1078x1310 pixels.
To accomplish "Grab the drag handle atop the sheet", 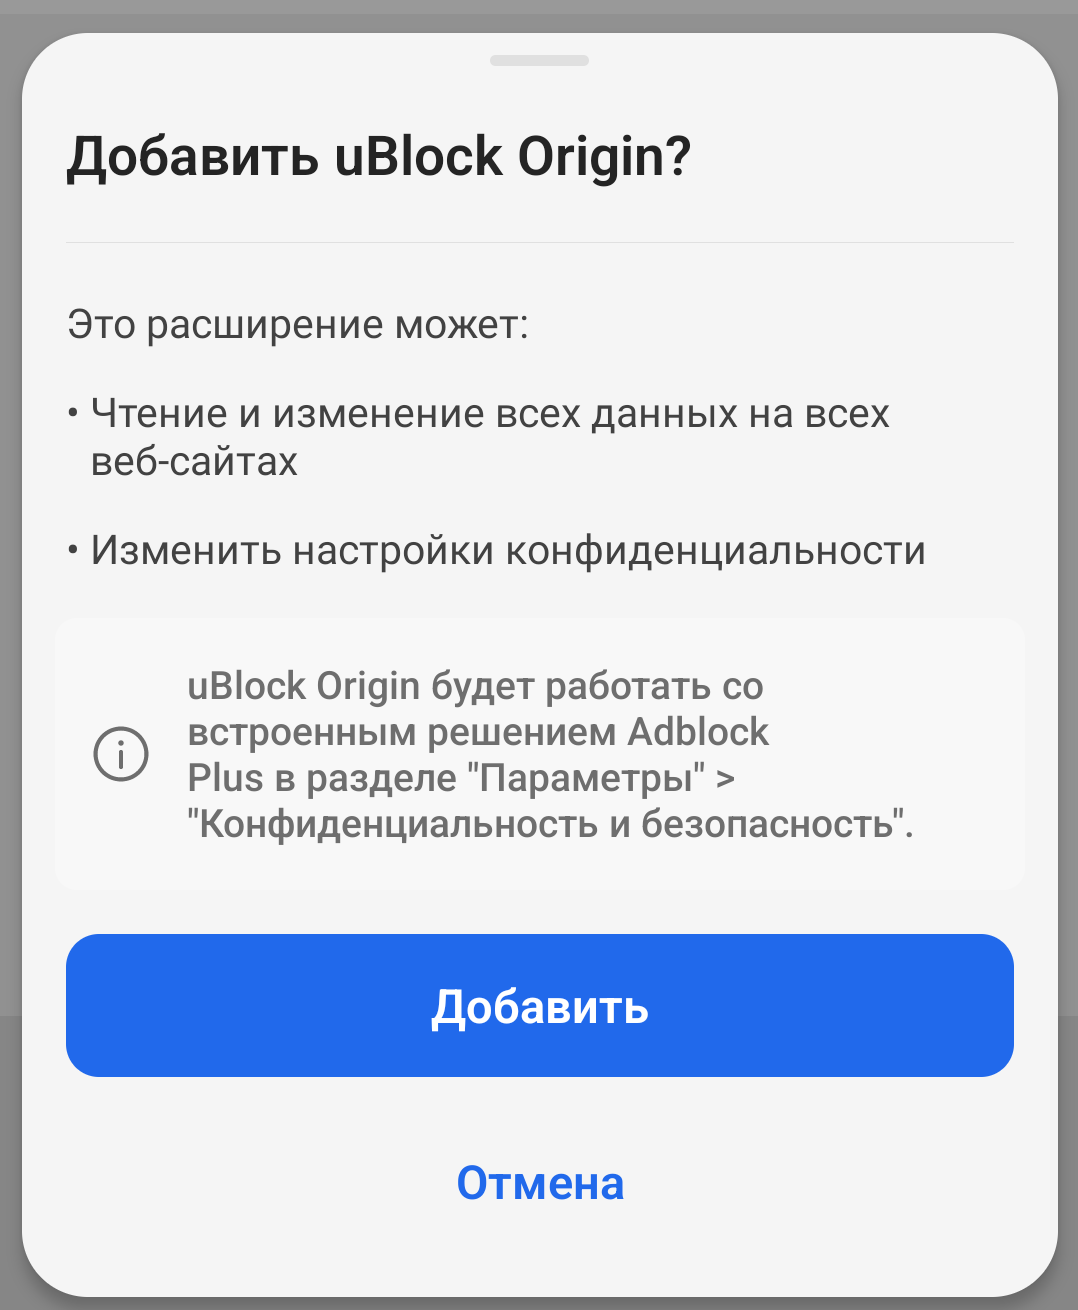I will point(539,61).
